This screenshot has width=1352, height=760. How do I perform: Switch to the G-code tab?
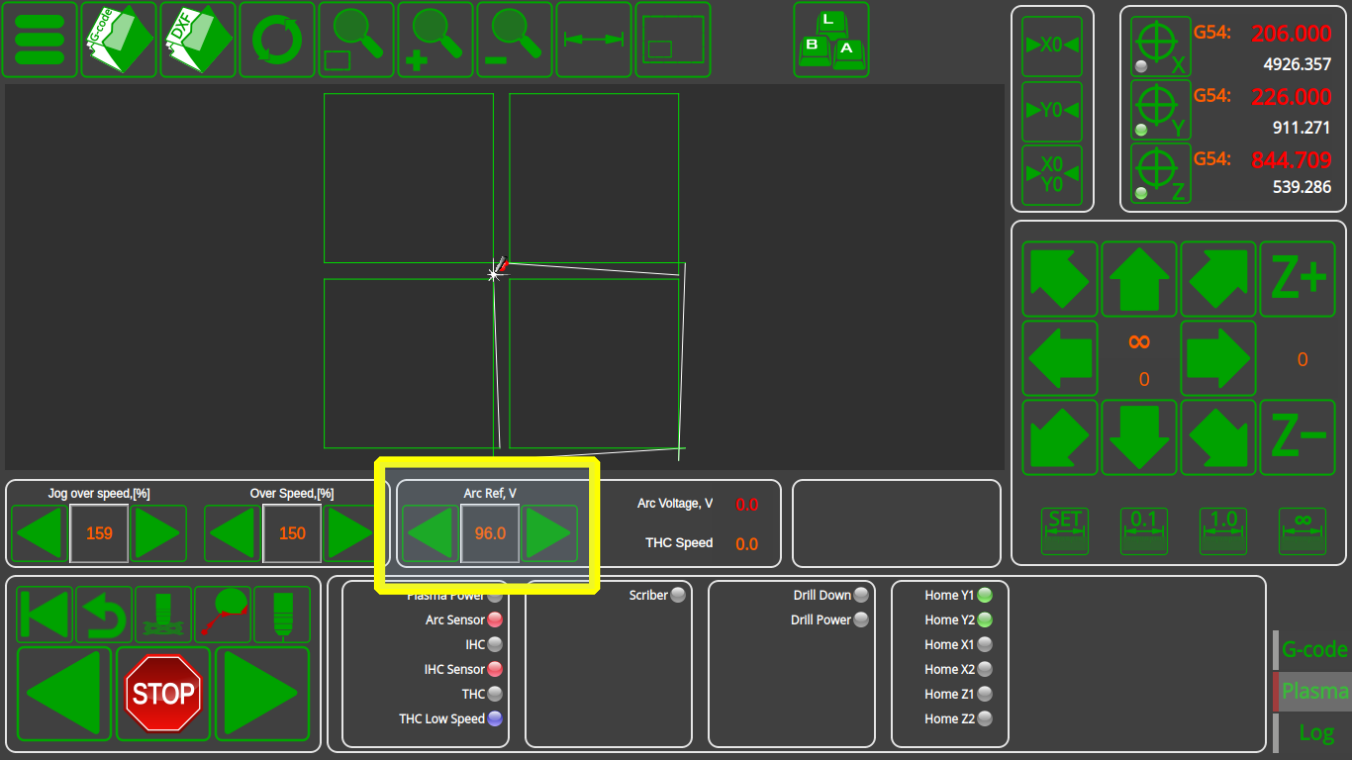pos(1314,650)
